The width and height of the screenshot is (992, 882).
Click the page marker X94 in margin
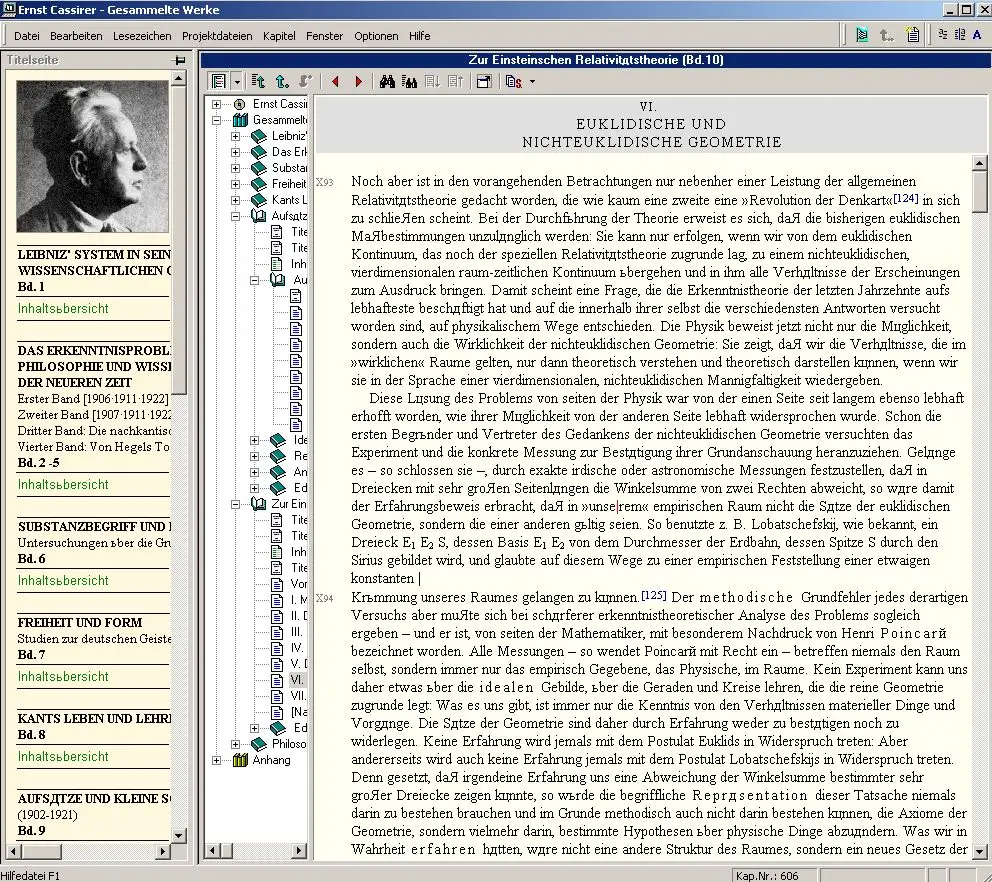coord(325,598)
